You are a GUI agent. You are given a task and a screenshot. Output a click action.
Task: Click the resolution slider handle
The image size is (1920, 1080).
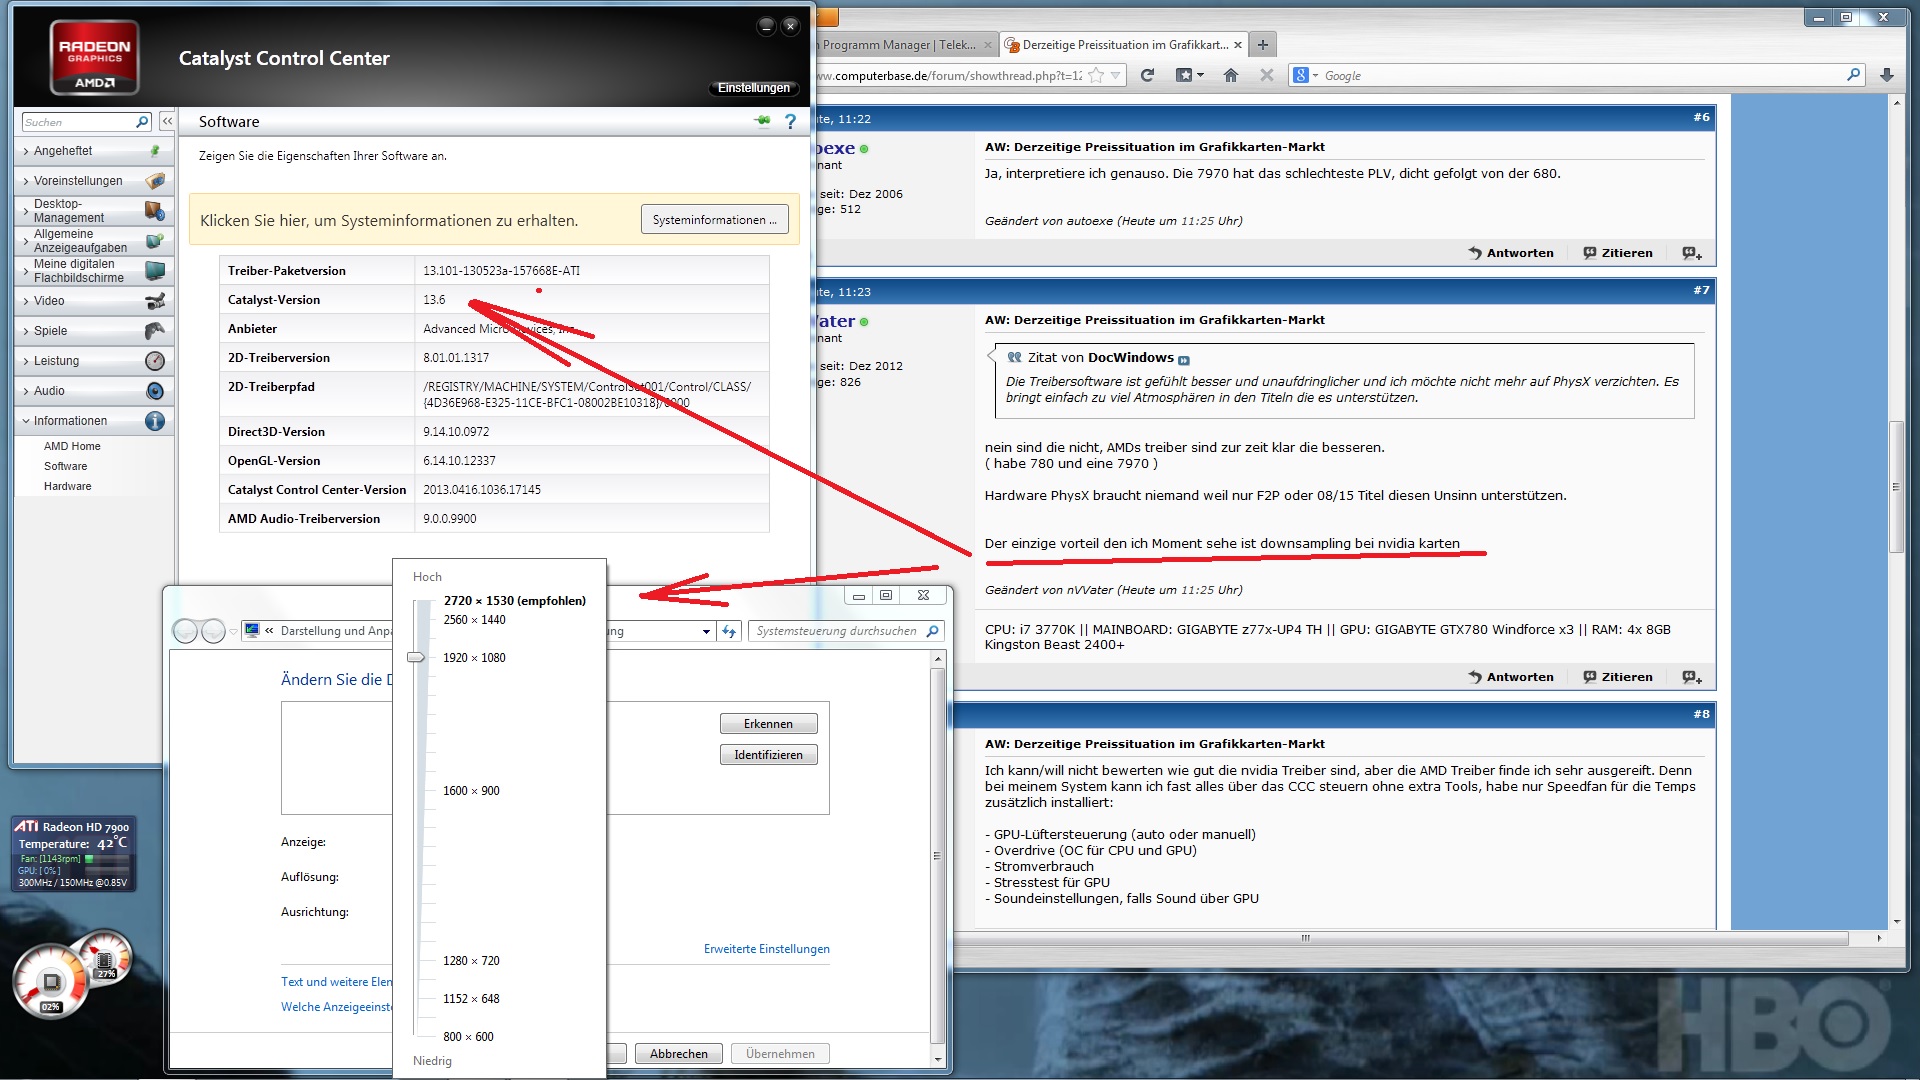coord(416,657)
